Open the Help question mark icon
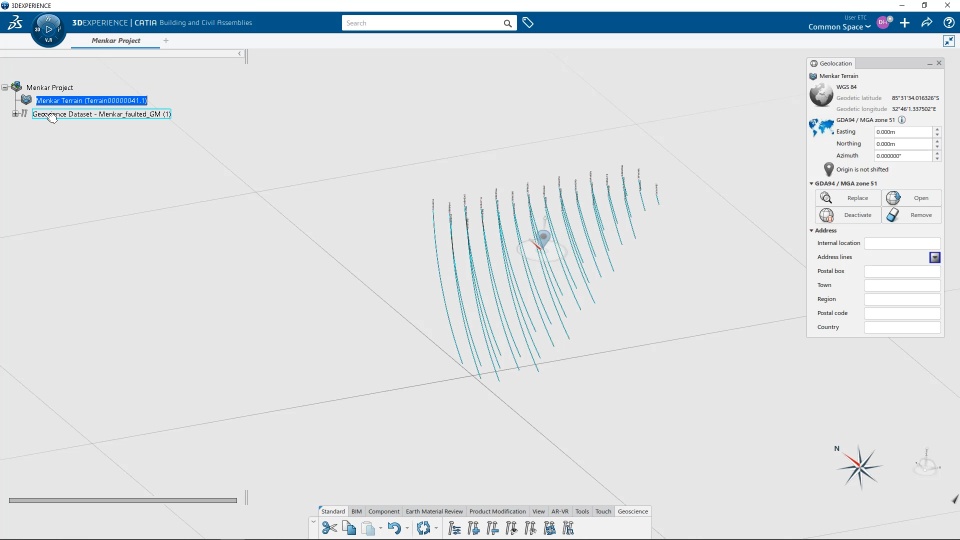This screenshot has height=540, width=960. [x=949, y=23]
